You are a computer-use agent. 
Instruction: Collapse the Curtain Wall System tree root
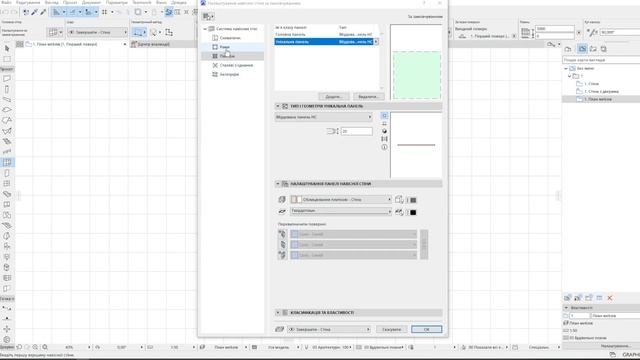pos(205,29)
